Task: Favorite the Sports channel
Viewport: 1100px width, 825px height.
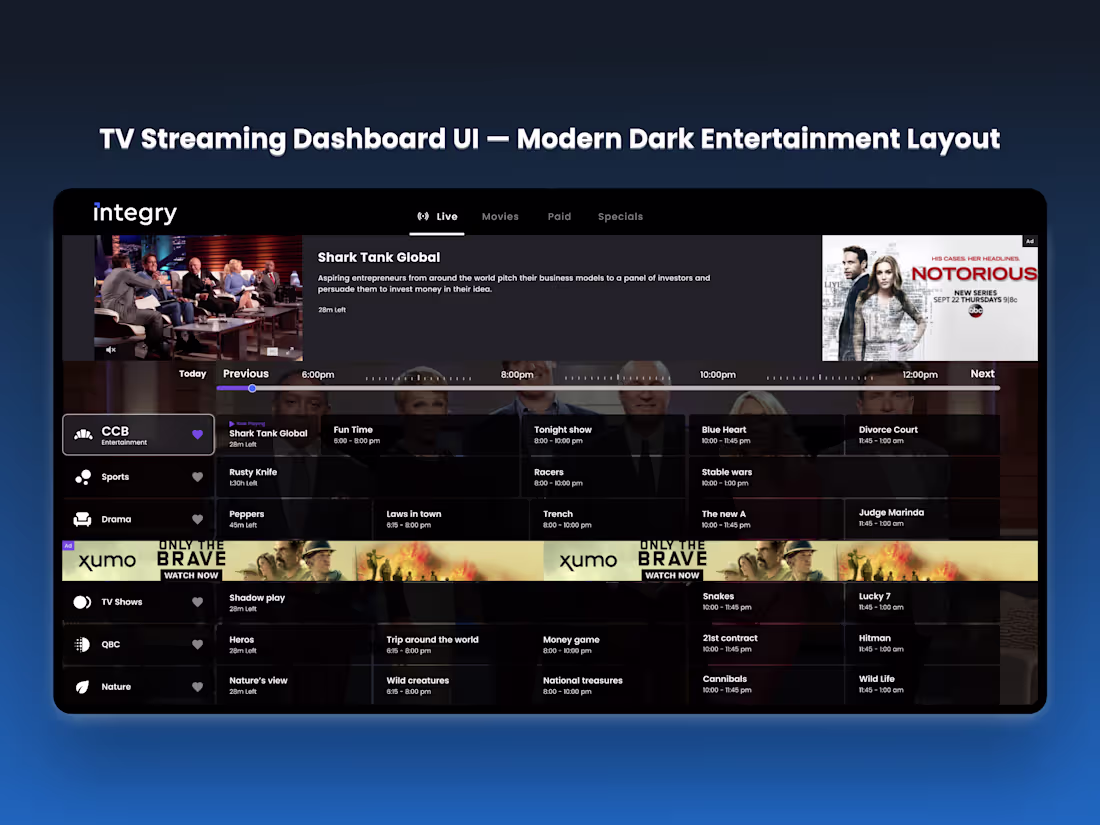Action: click(x=197, y=477)
